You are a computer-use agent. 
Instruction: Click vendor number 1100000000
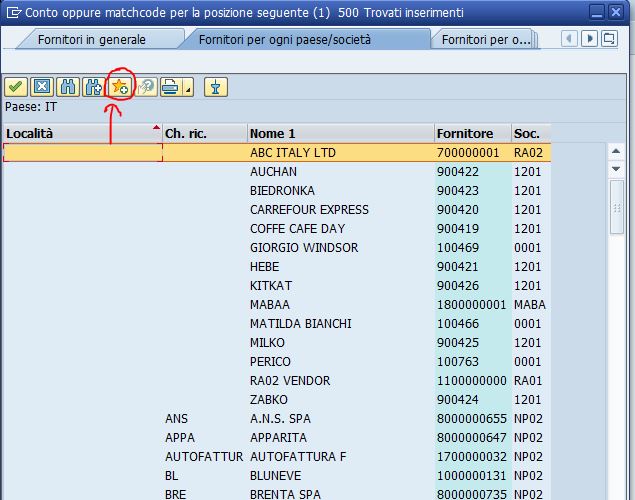tap(471, 381)
